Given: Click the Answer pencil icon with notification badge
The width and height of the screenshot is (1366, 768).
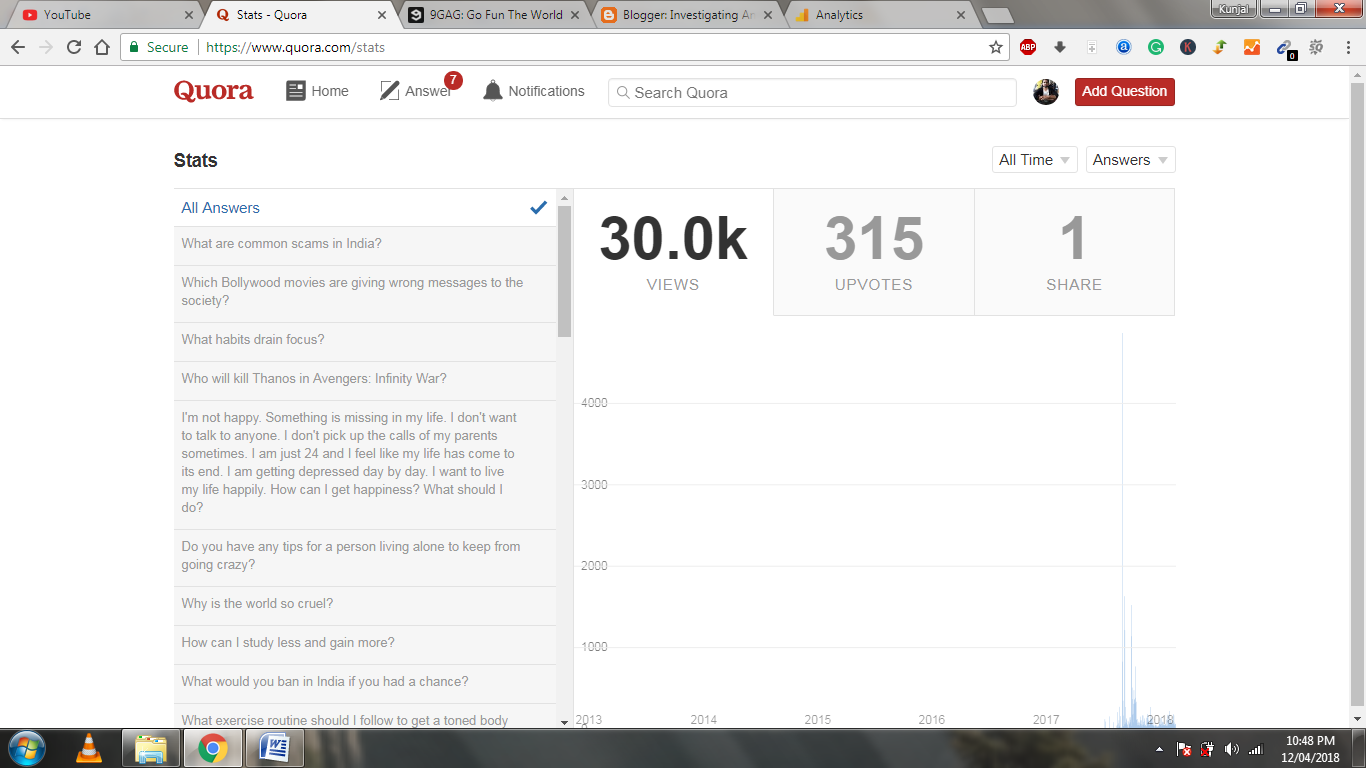Looking at the screenshot, I should tap(388, 91).
